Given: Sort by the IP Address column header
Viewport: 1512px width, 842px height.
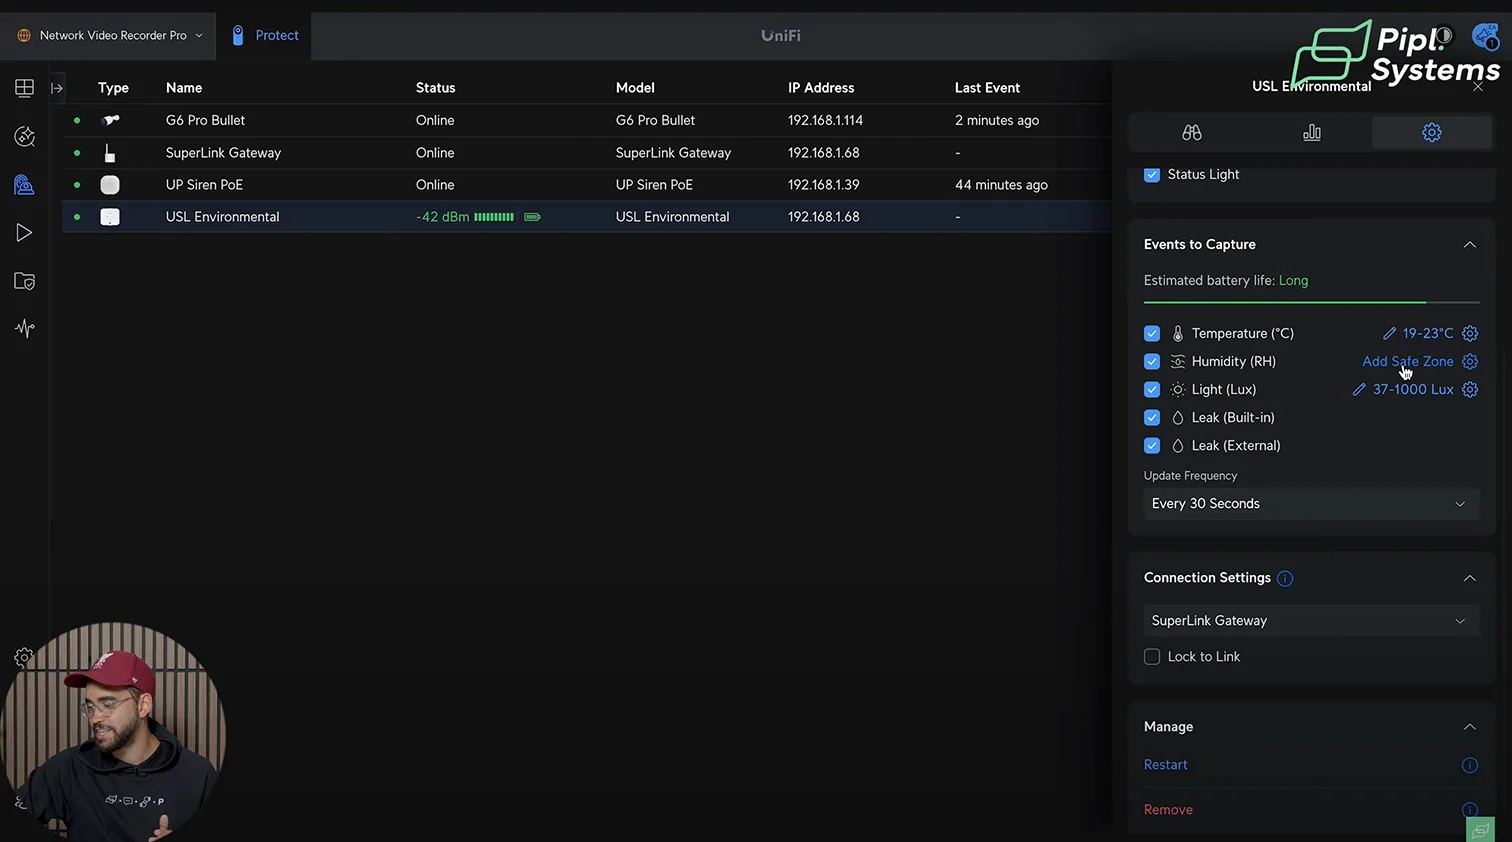Looking at the screenshot, I should click(821, 88).
